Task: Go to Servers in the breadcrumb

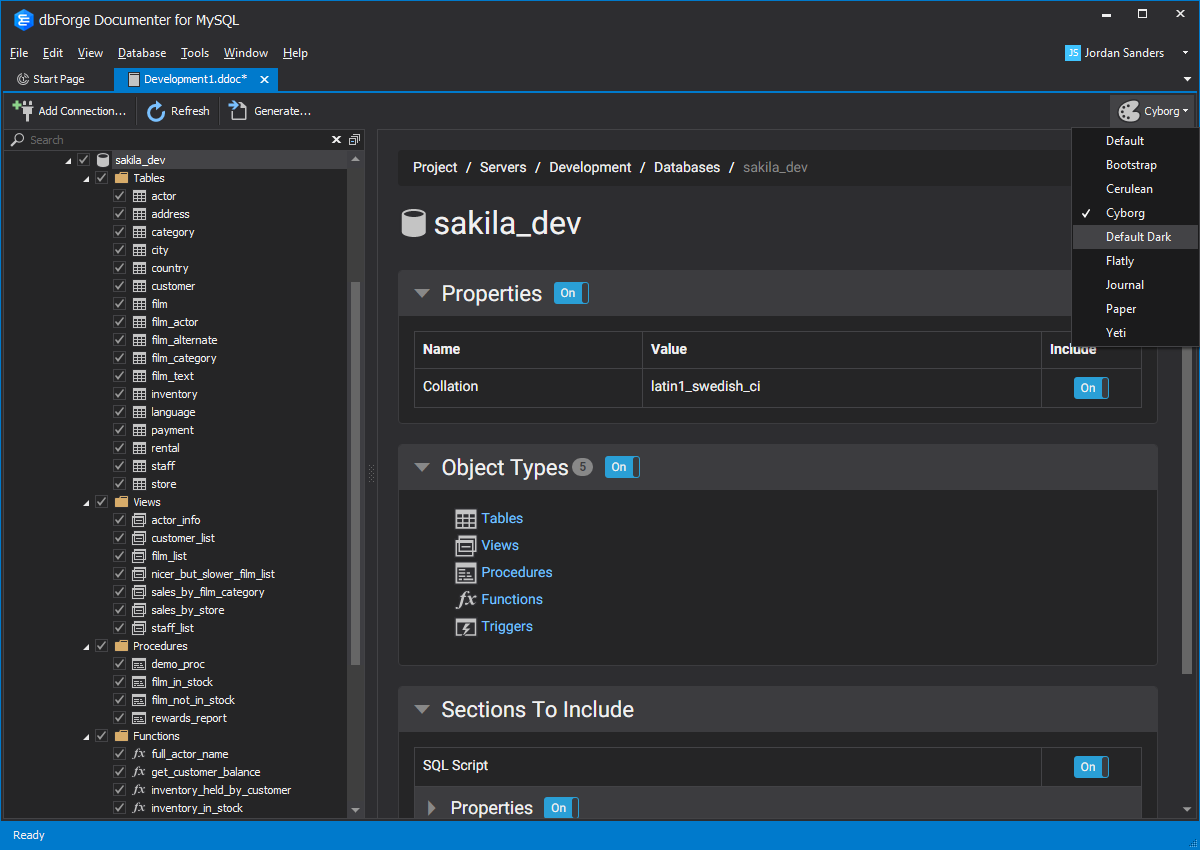Action: click(503, 167)
